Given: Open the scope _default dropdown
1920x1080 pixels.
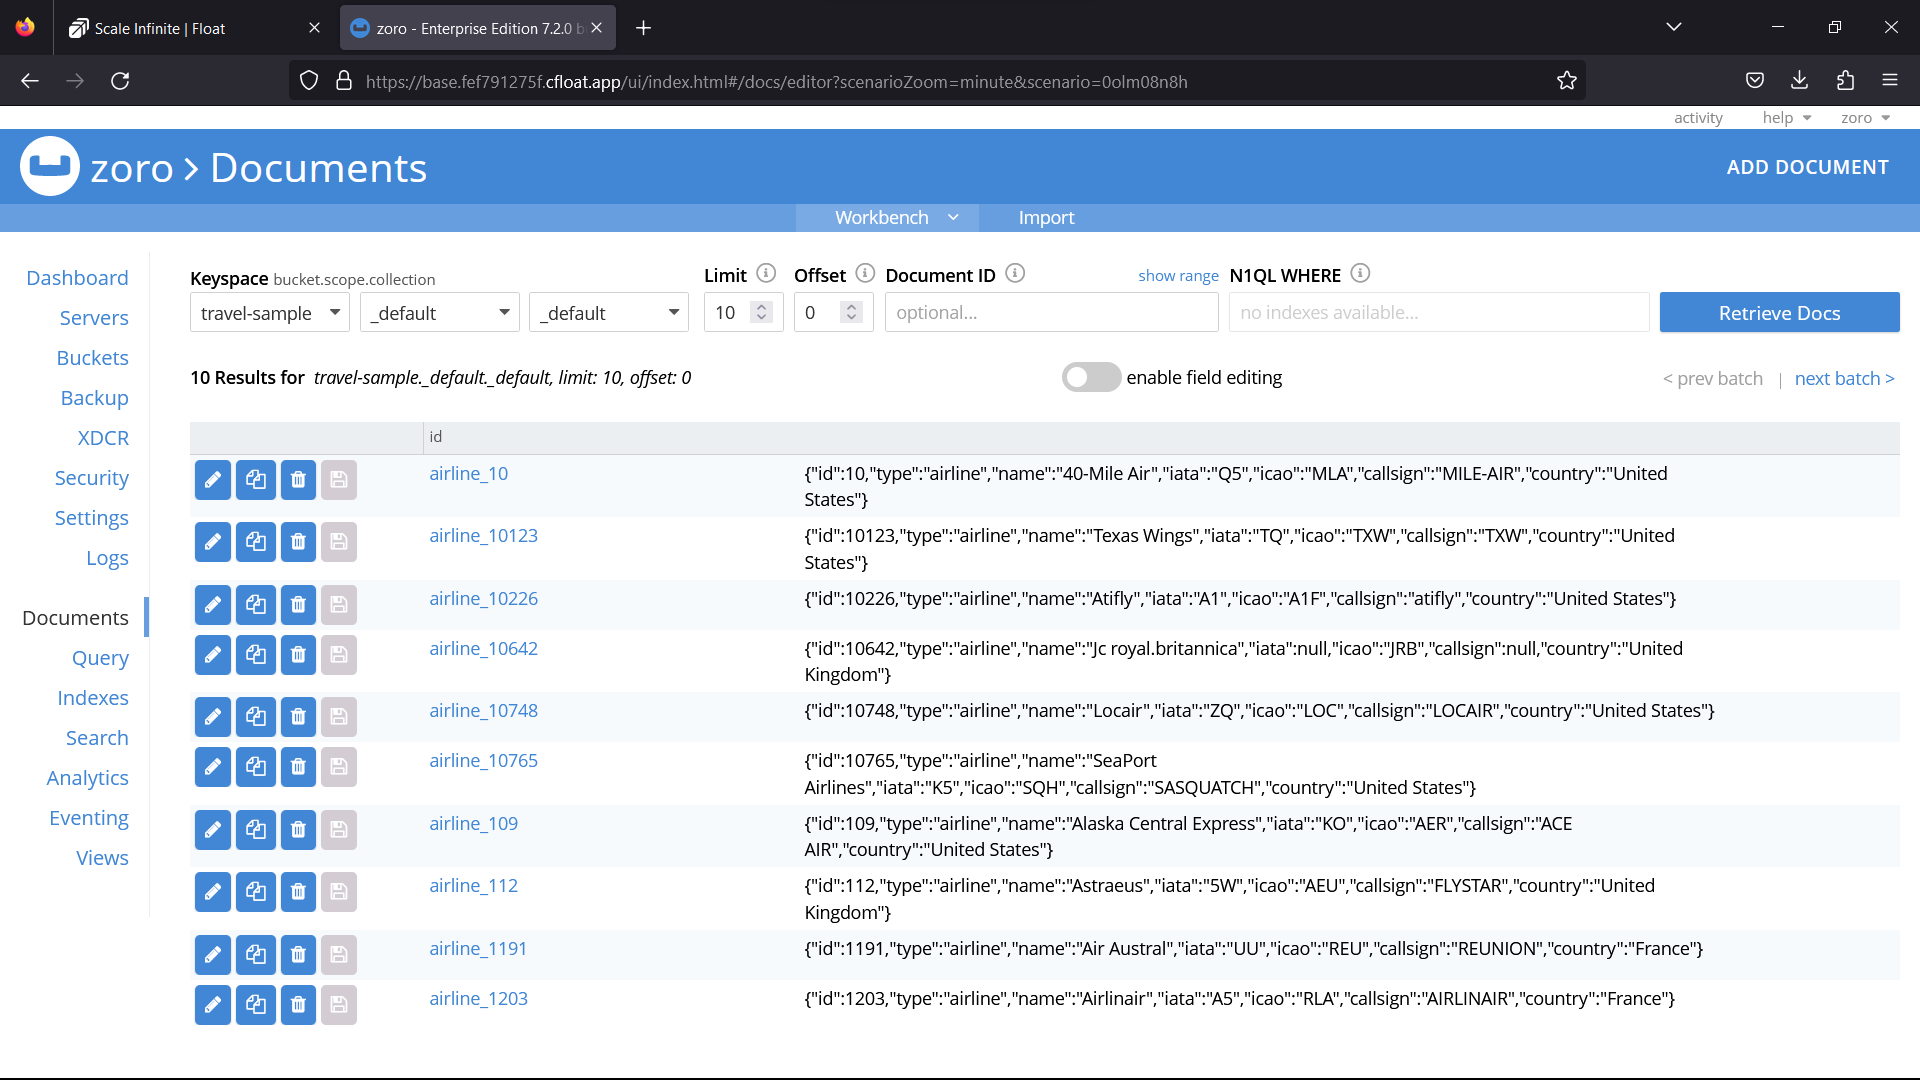Looking at the screenshot, I should click(x=440, y=313).
